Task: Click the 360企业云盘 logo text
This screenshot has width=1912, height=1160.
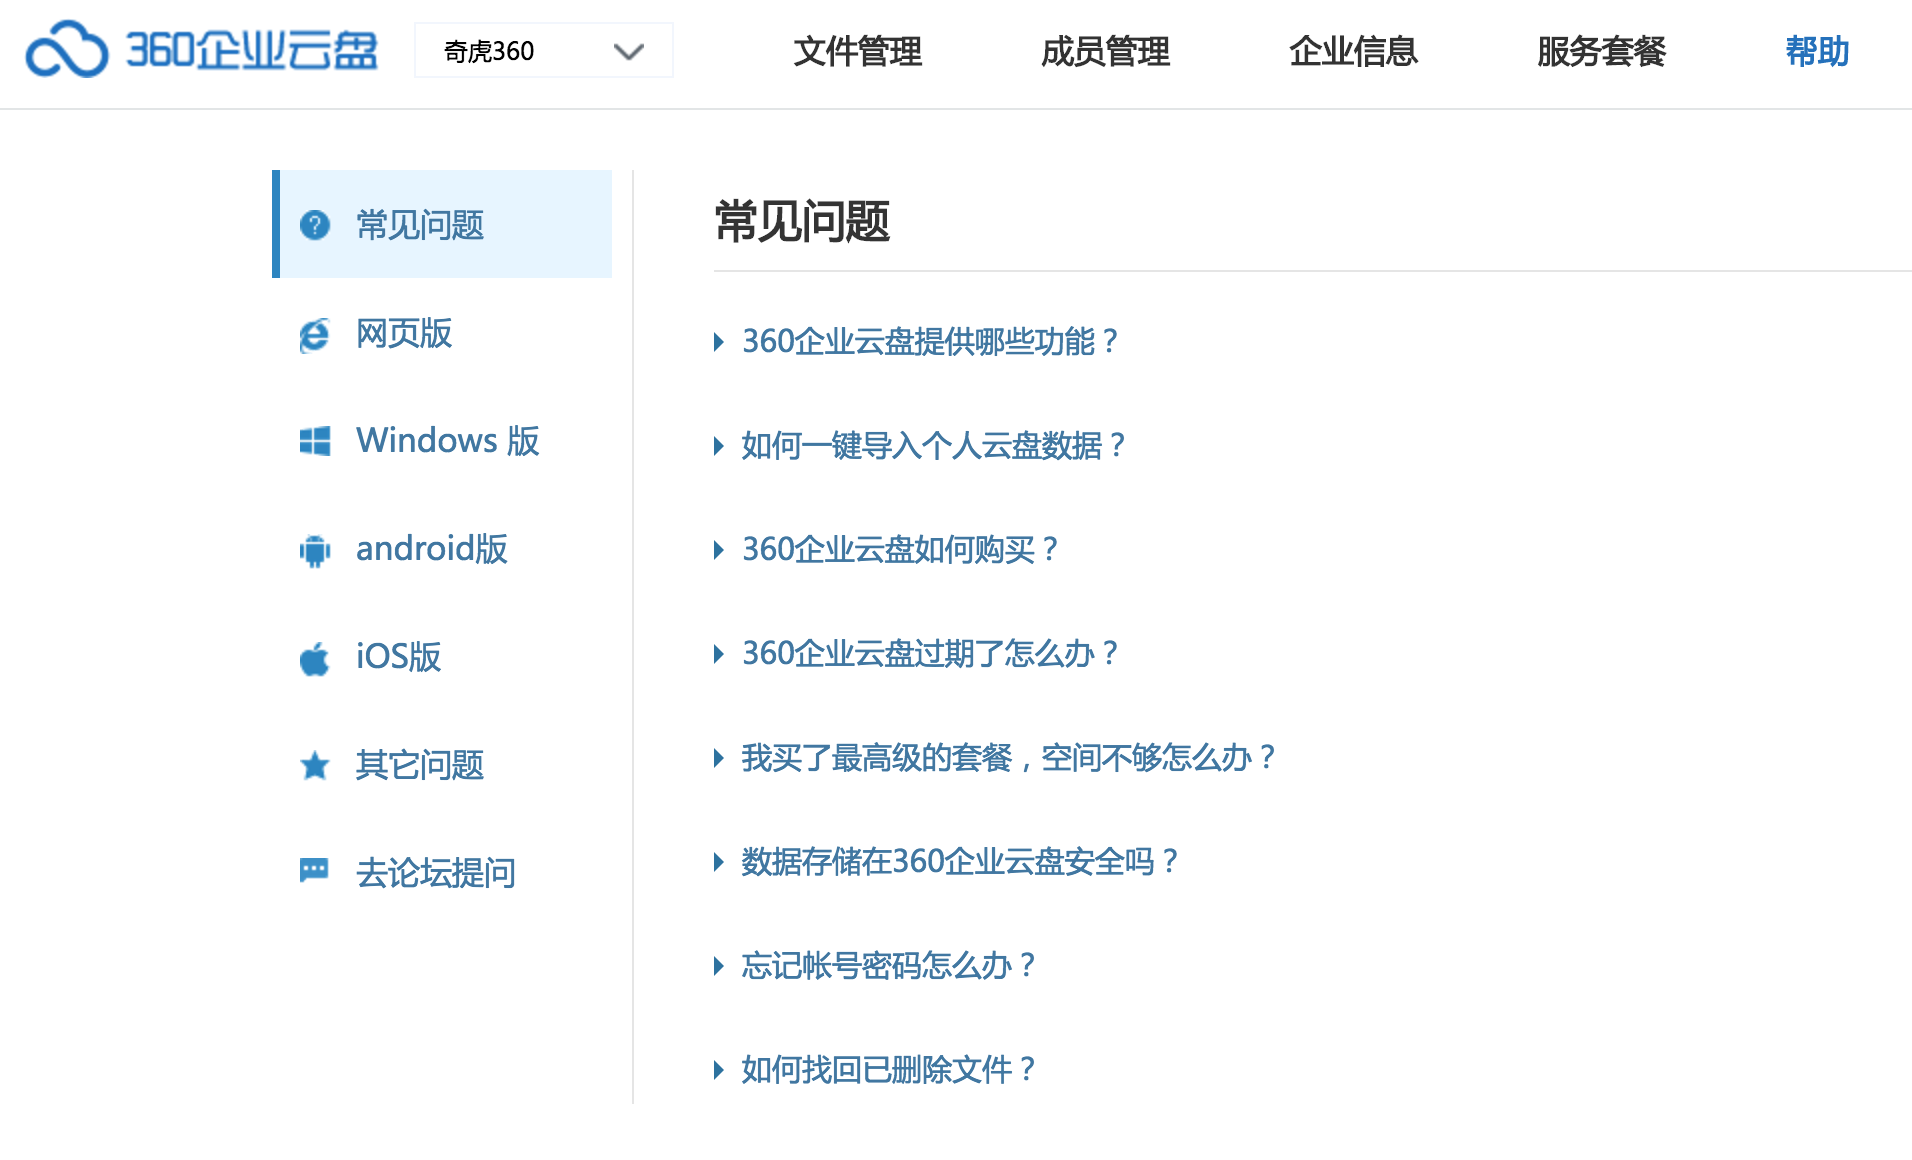Action: coord(252,50)
